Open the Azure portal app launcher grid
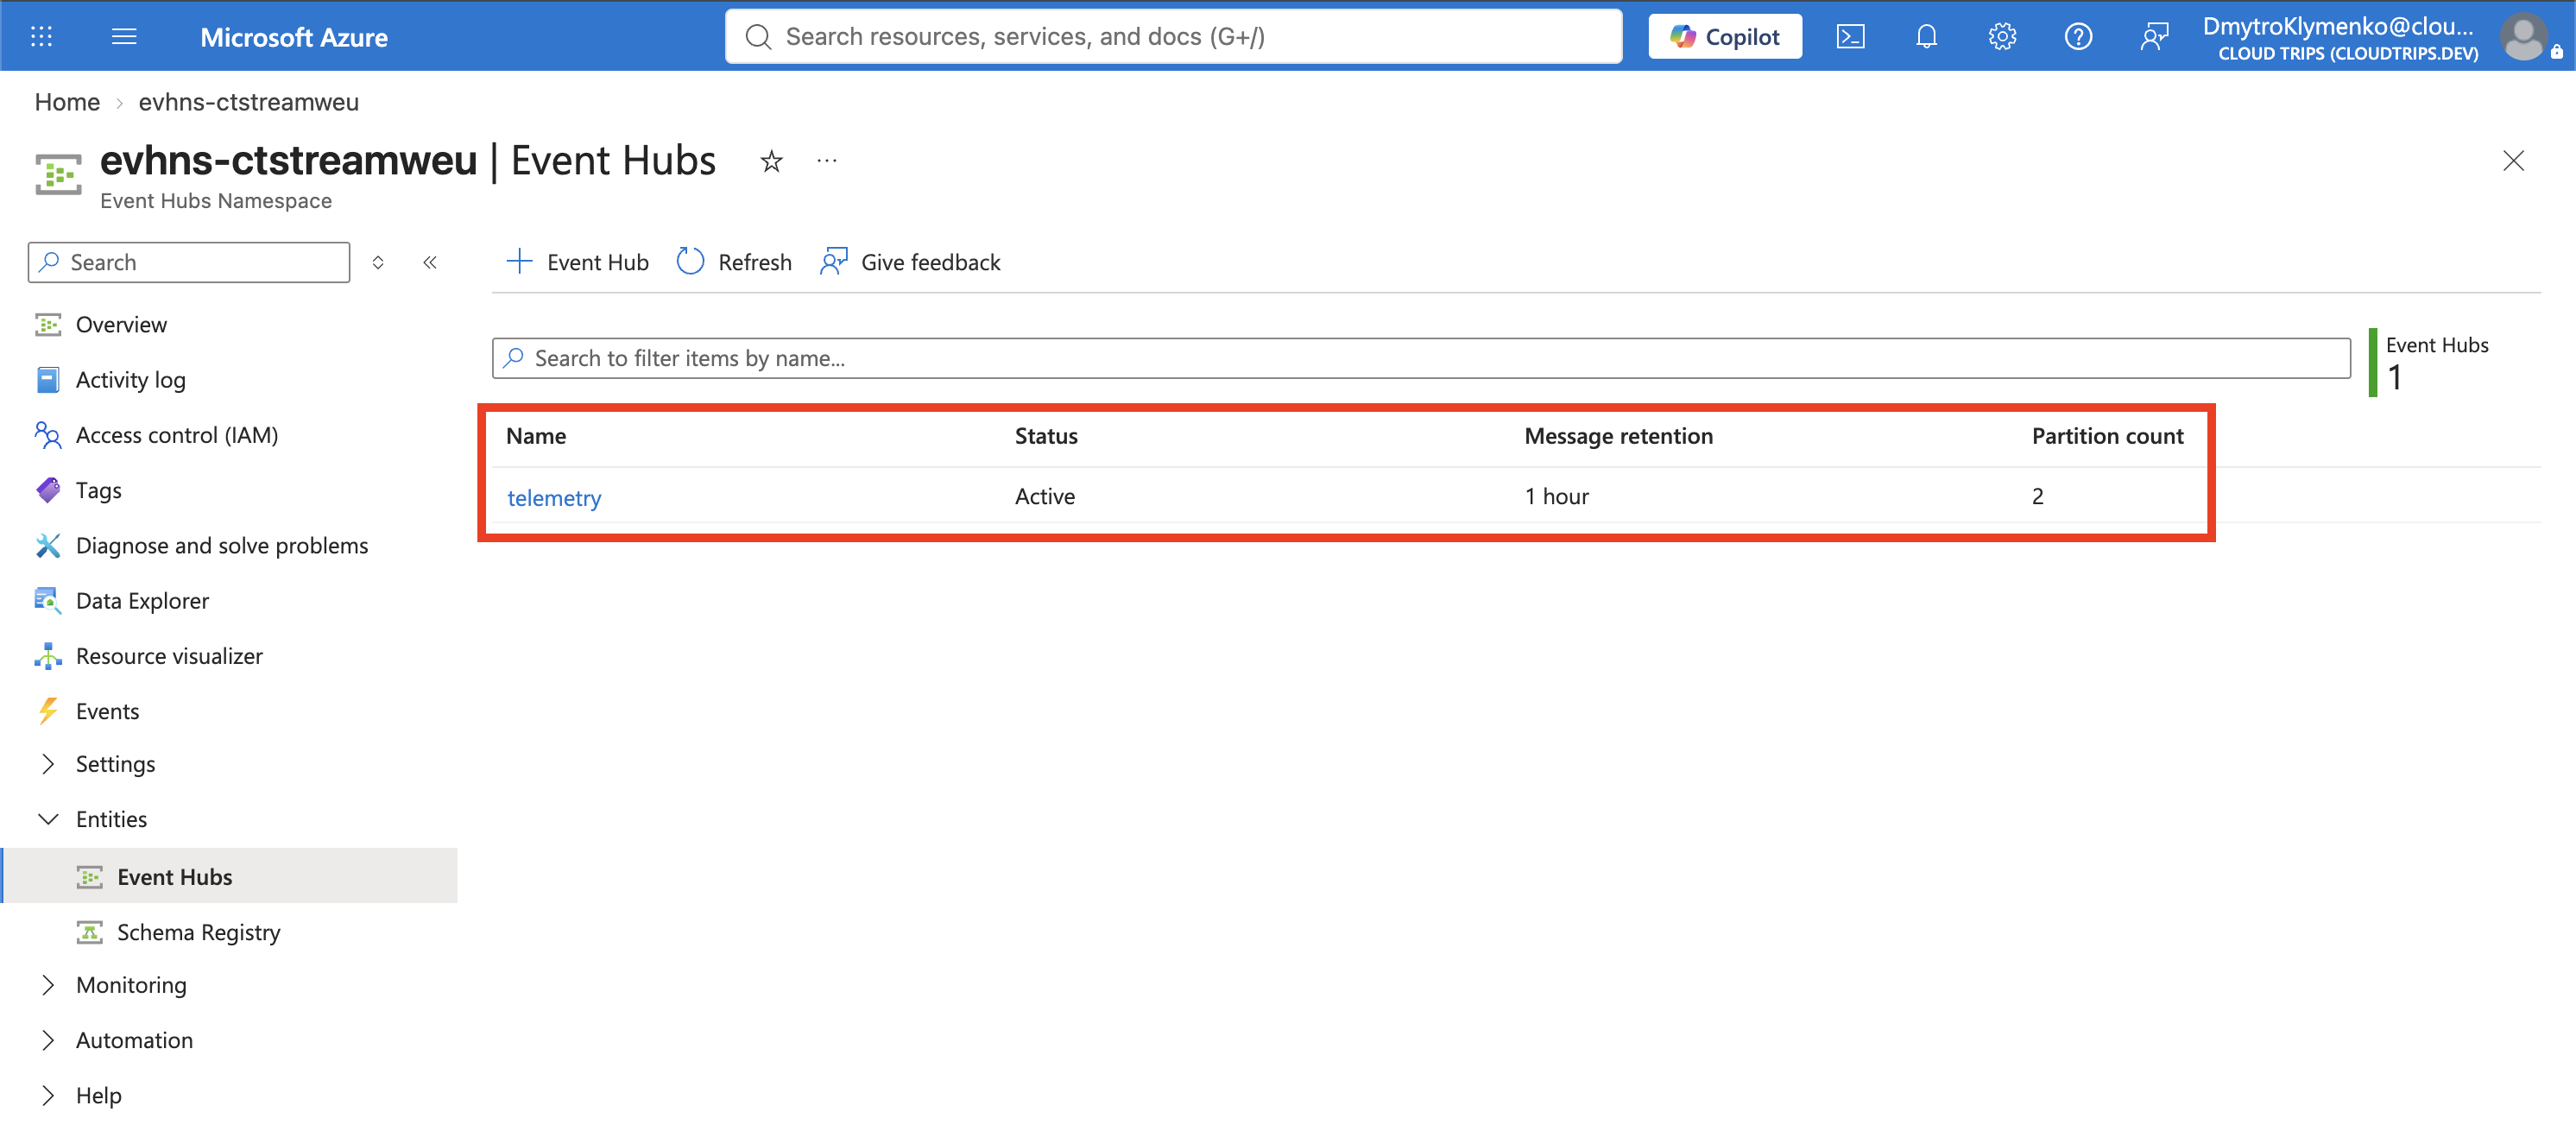2576x1131 pixels. point(41,37)
